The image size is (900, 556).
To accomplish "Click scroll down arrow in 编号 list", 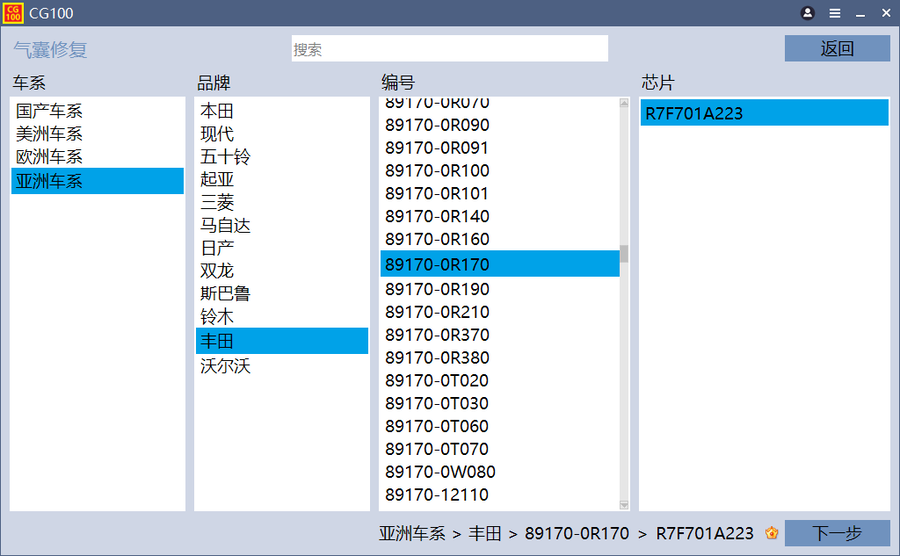I will tap(624, 504).
